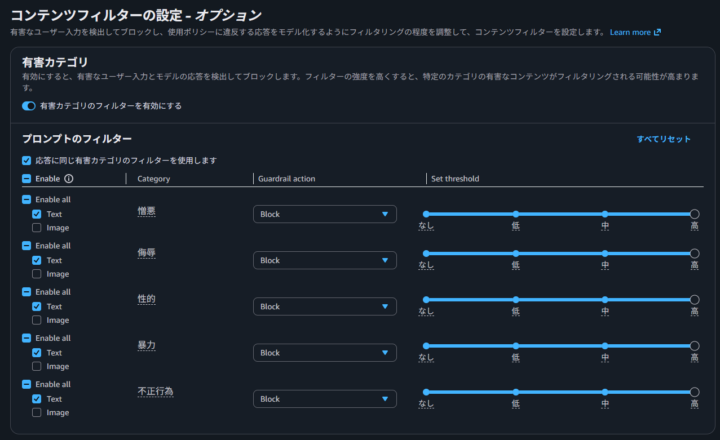Open the Guardrail action dropdown for 憎悪
Viewport: 720px width, 440px height.
tap(324, 214)
